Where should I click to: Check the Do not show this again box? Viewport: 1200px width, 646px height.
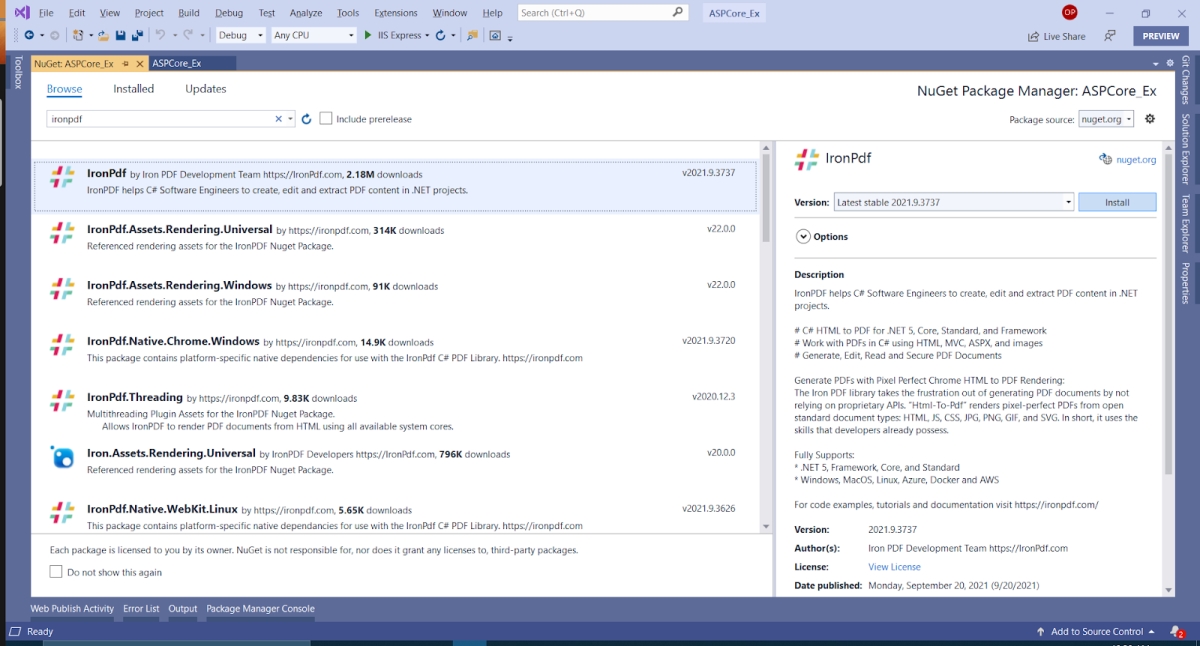click(56, 572)
